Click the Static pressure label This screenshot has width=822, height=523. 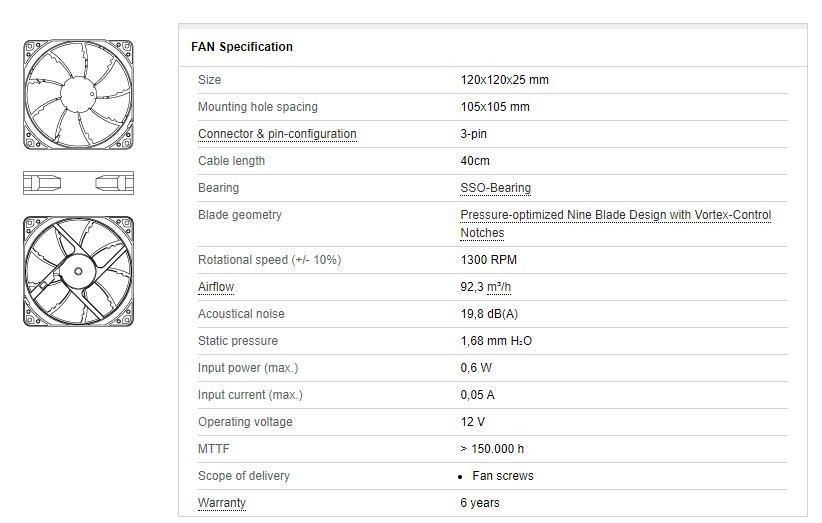(237, 341)
